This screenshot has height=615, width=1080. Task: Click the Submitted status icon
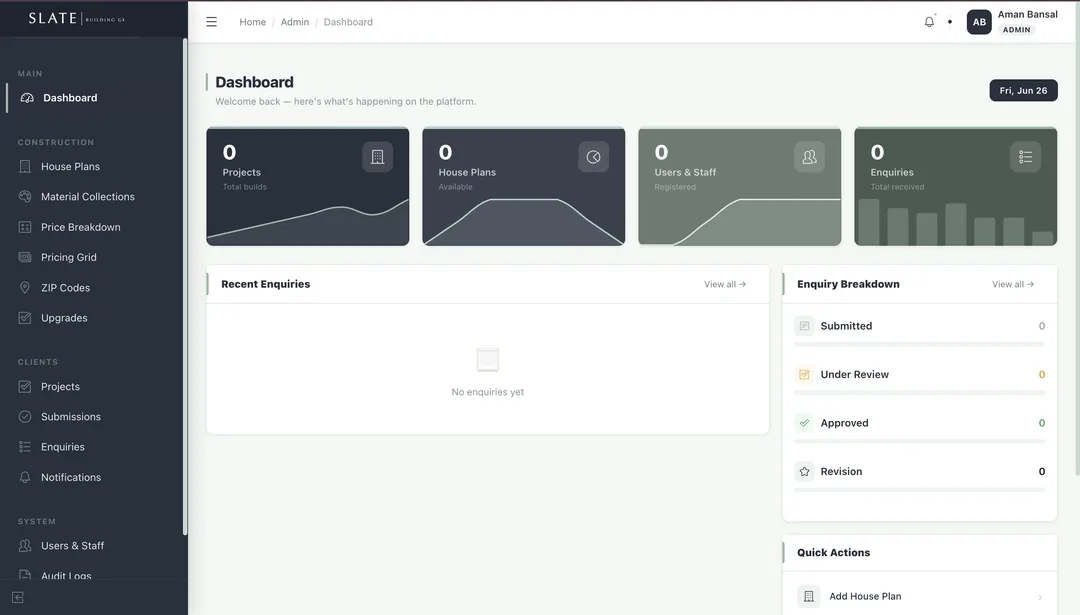tap(804, 326)
